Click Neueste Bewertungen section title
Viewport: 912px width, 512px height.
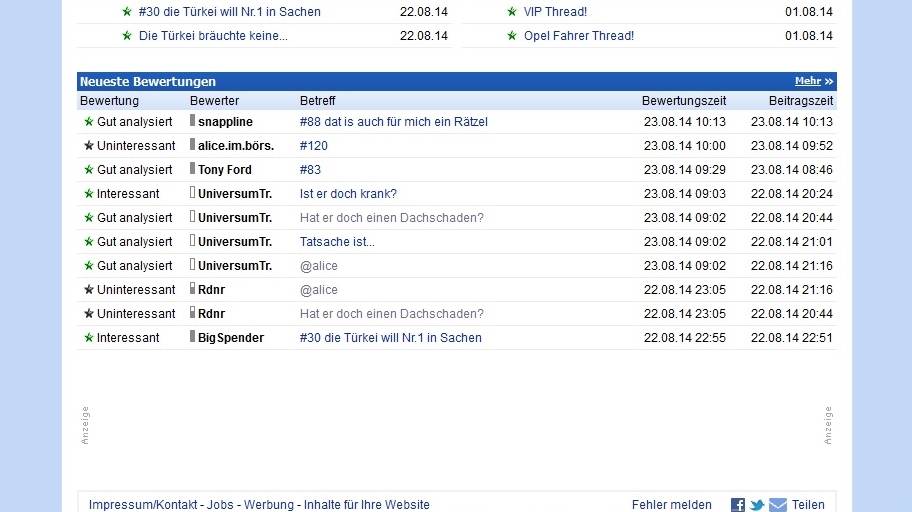point(148,81)
